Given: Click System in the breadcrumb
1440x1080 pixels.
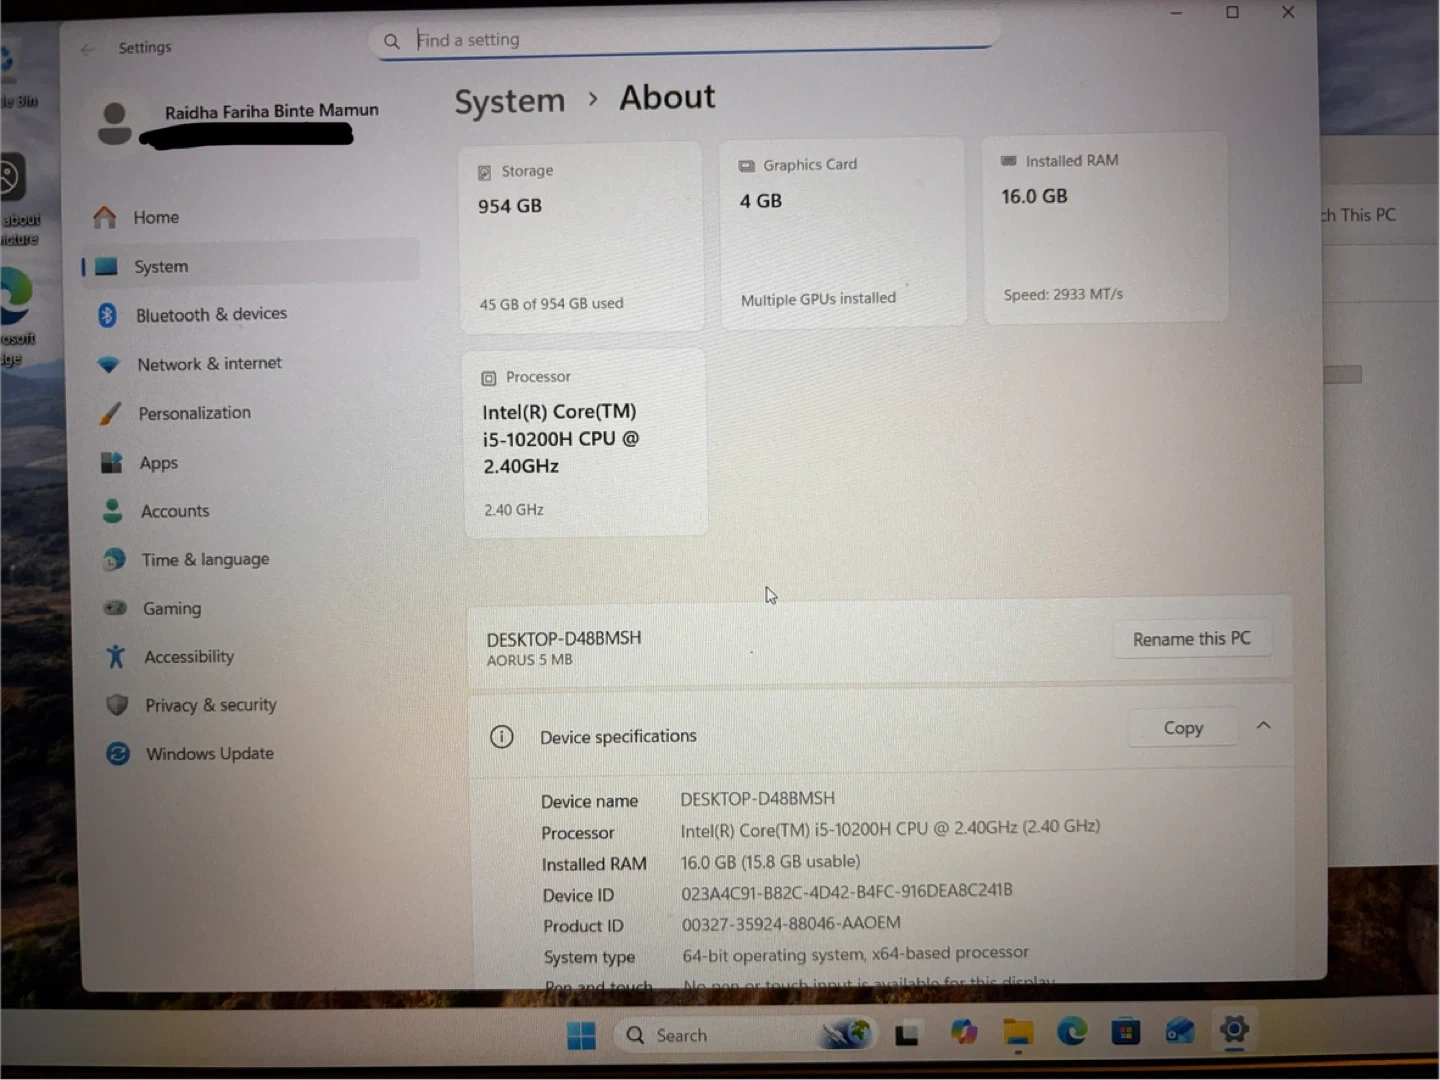Looking at the screenshot, I should coord(510,101).
